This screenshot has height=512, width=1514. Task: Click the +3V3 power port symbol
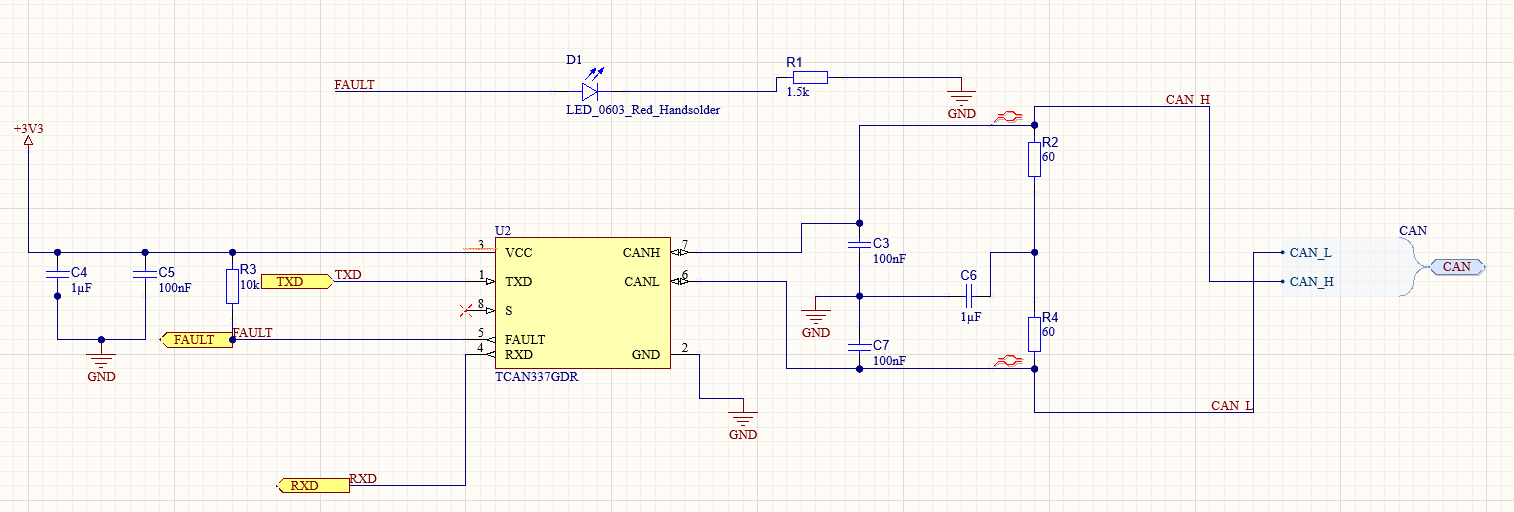[x=28, y=140]
